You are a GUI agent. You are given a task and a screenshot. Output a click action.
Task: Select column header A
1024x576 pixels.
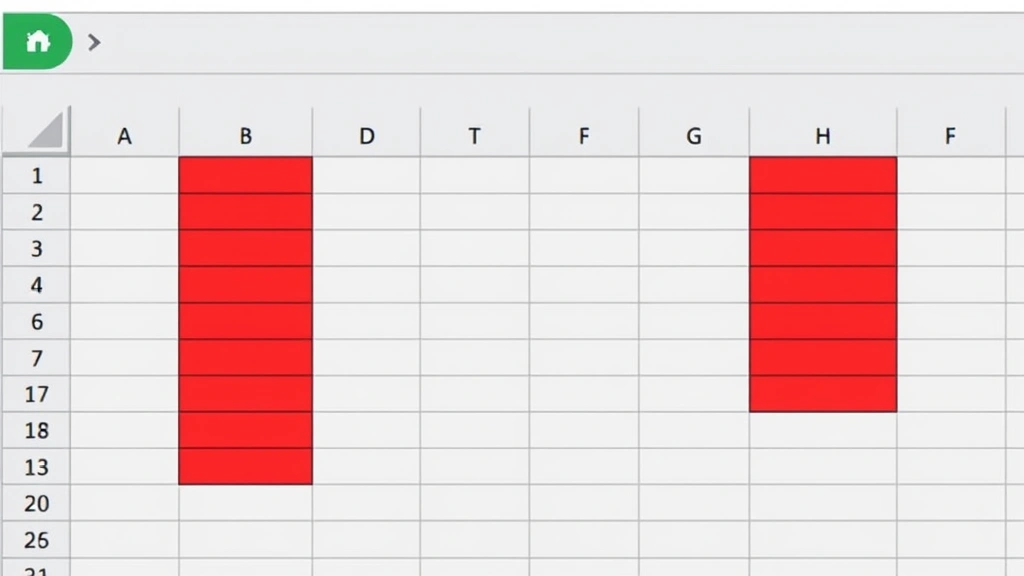click(x=124, y=135)
